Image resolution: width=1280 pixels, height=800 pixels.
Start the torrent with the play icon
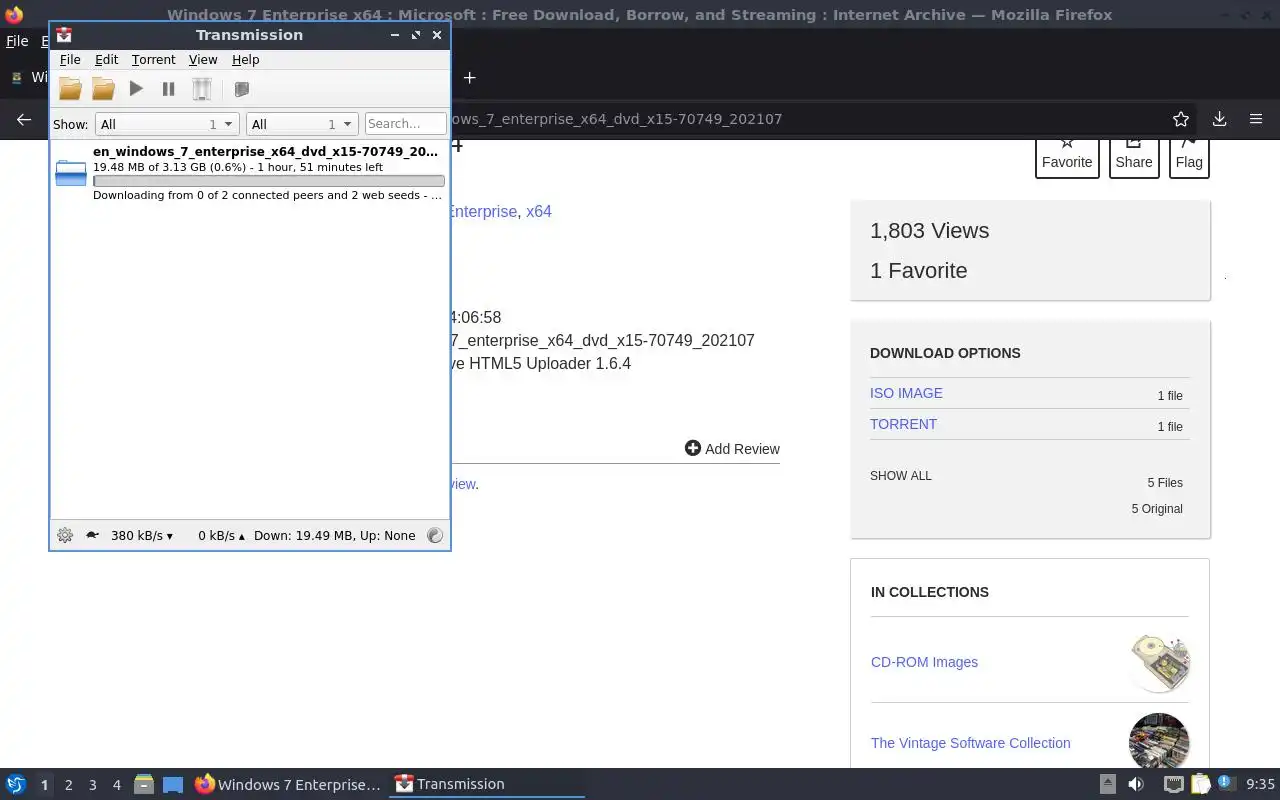pos(136,89)
